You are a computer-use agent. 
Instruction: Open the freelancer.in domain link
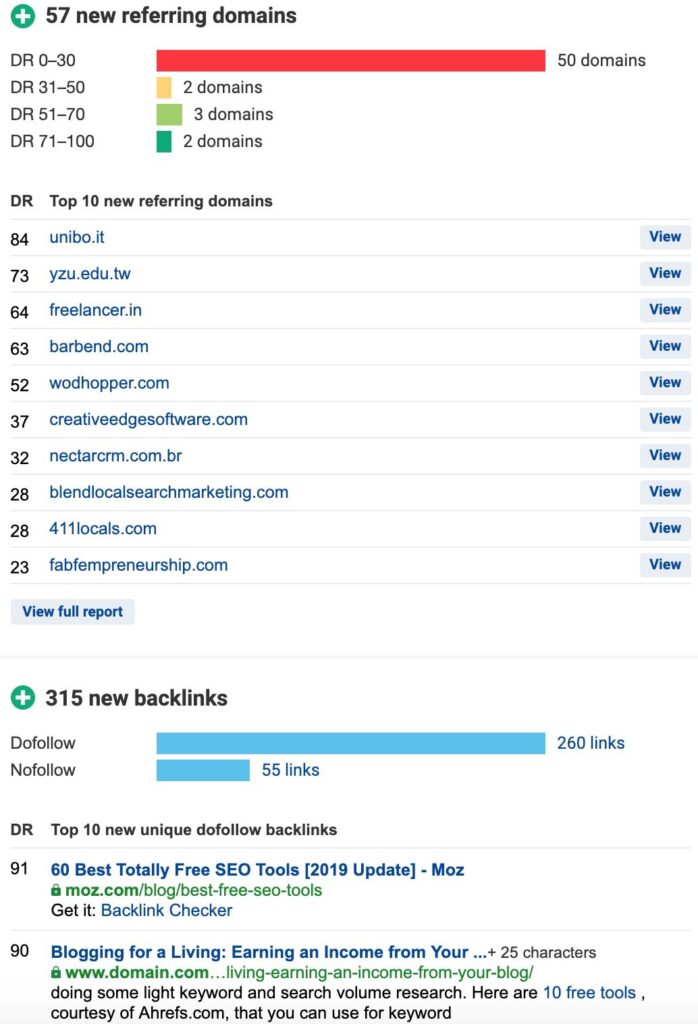[x=96, y=310]
